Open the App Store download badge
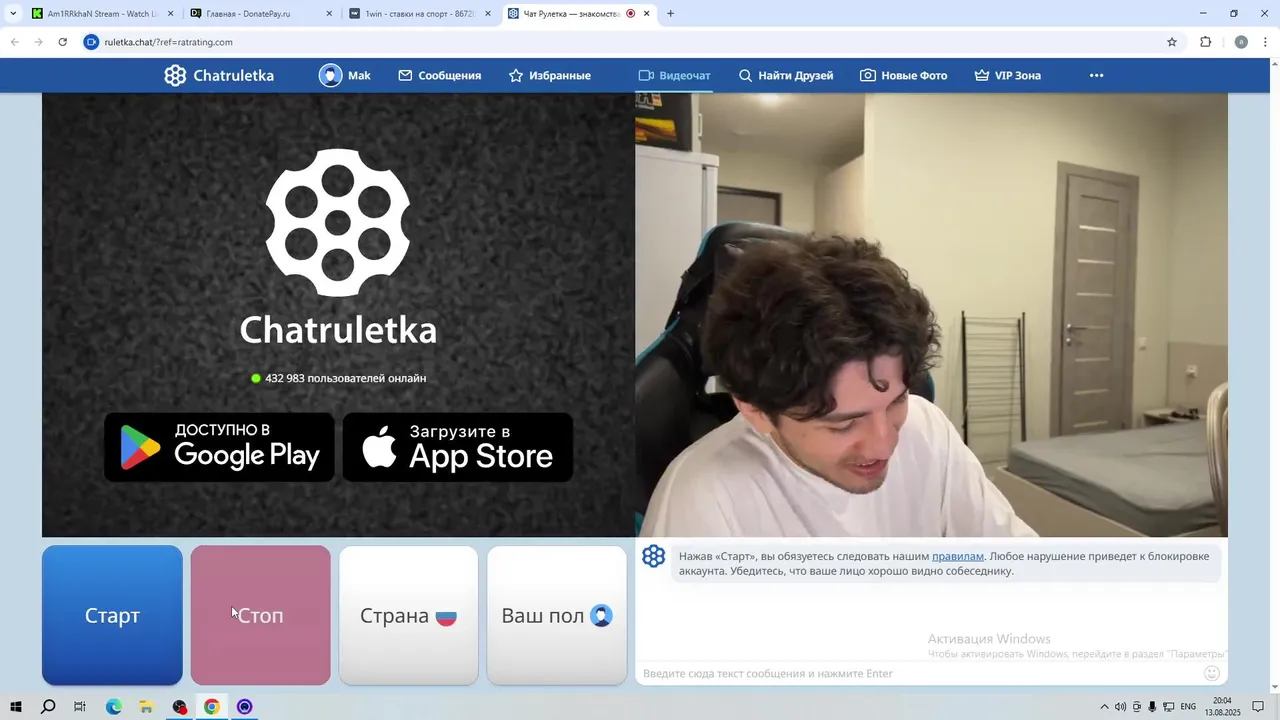 458,447
